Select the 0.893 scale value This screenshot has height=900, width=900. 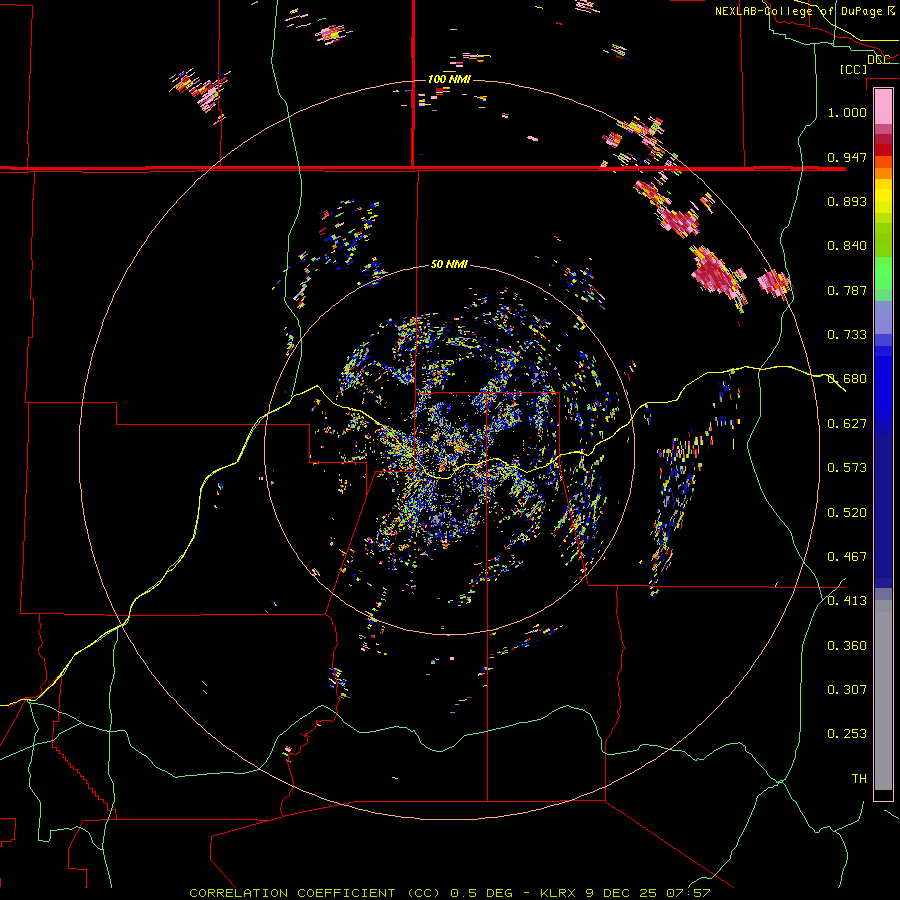847,201
